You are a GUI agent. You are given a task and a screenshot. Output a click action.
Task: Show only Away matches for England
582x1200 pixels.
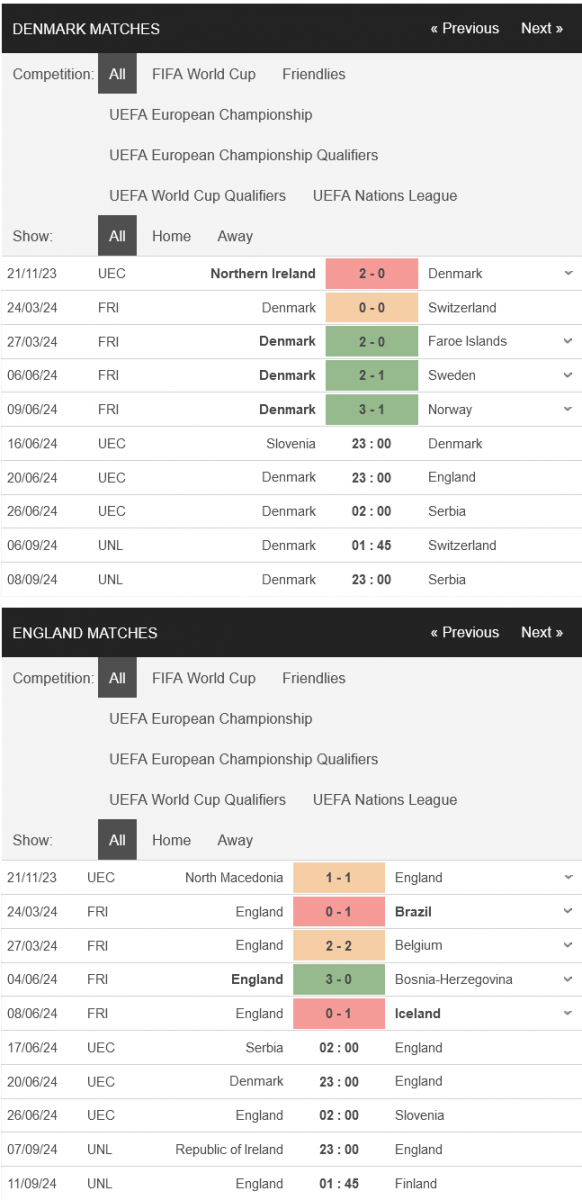(x=235, y=840)
